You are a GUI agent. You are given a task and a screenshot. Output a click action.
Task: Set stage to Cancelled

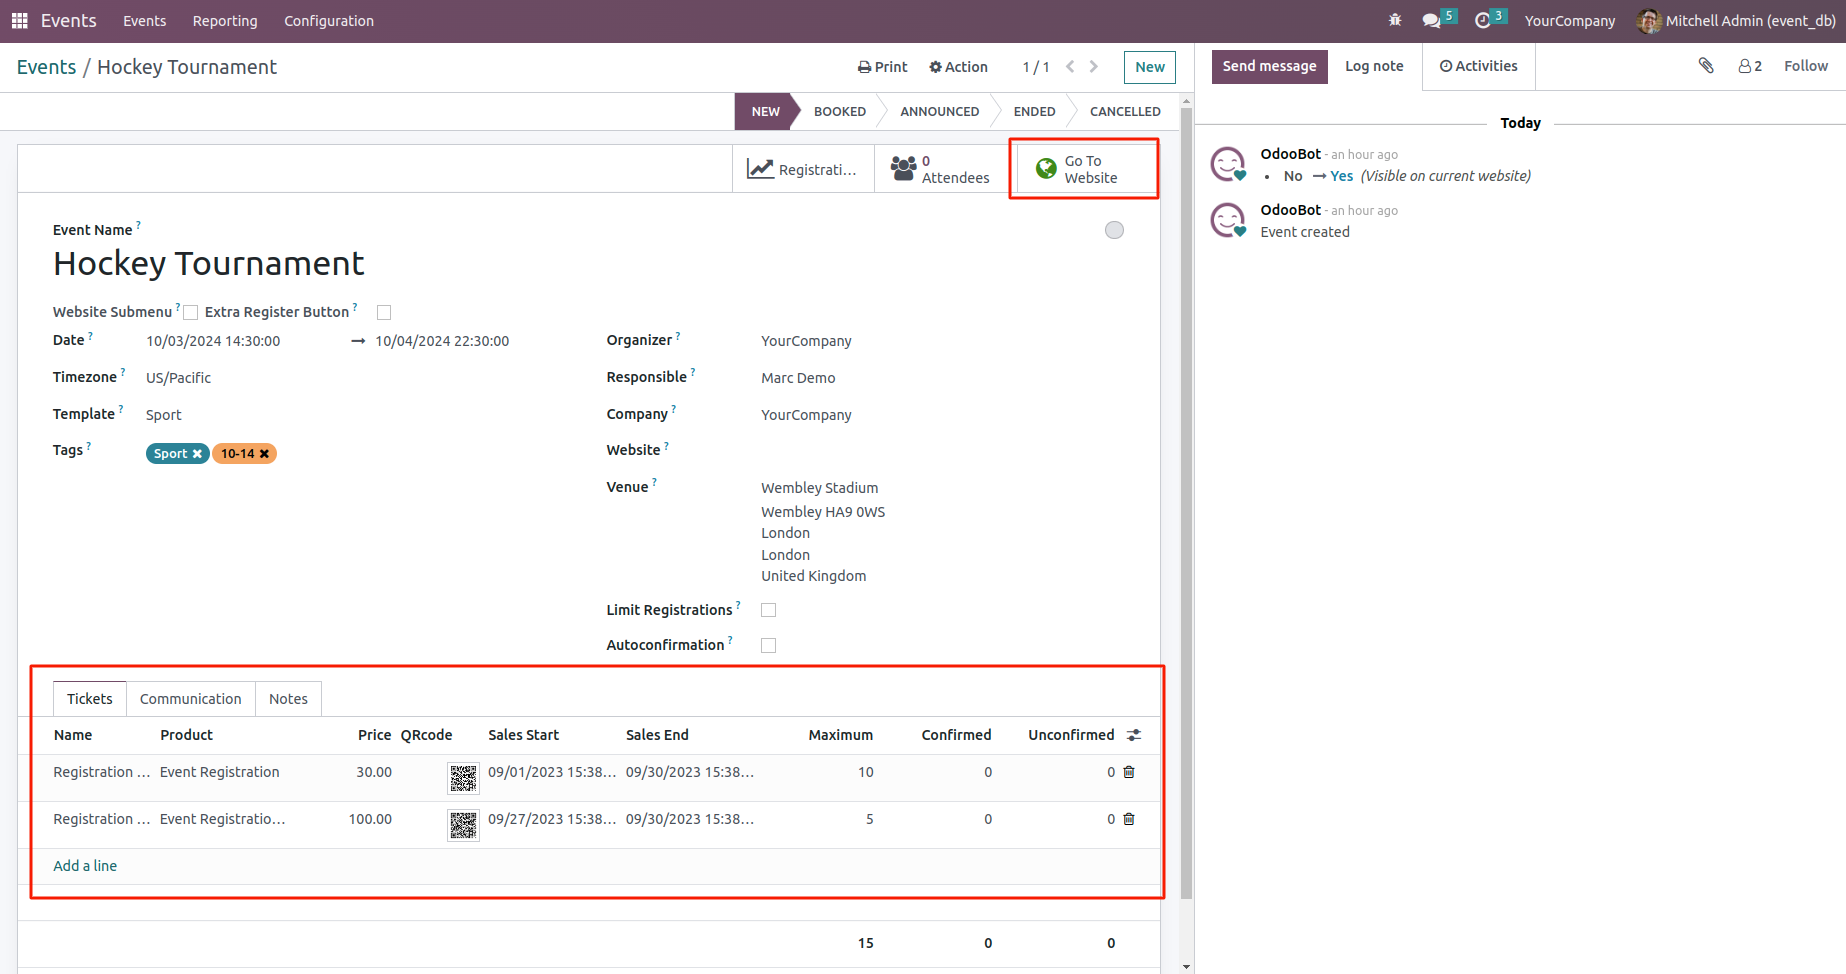[1125, 112]
